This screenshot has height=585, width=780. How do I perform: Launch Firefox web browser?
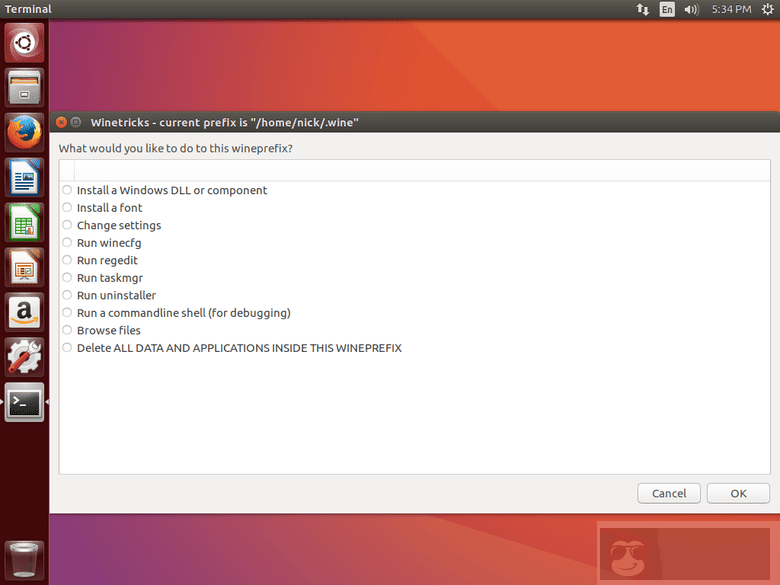pos(24,133)
